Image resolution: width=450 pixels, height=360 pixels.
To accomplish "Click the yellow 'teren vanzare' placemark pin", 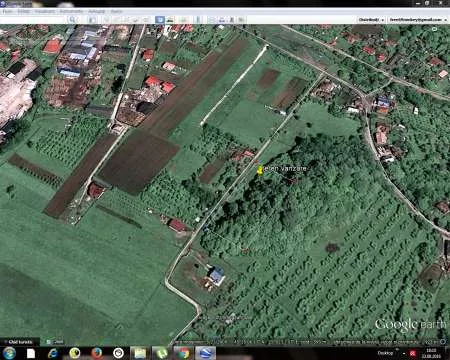I will click(260, 170).
